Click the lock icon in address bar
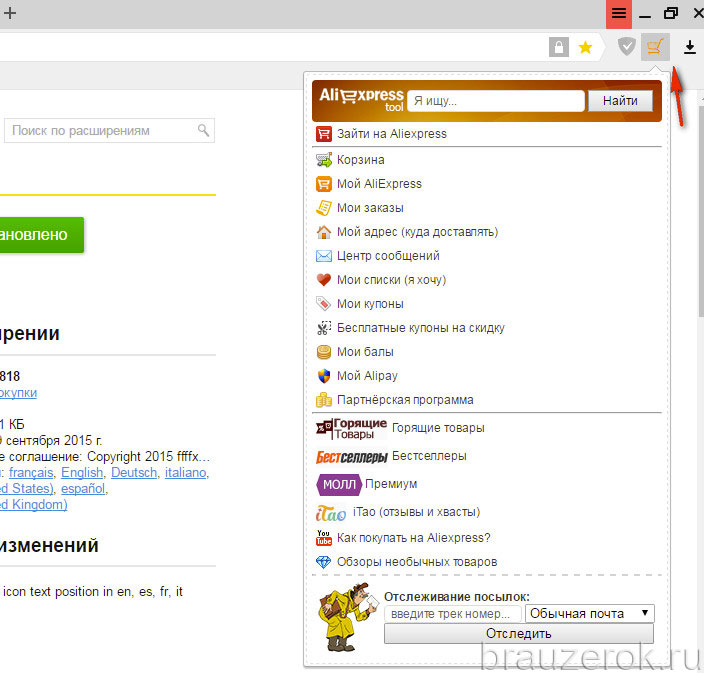 pos(559,47)
